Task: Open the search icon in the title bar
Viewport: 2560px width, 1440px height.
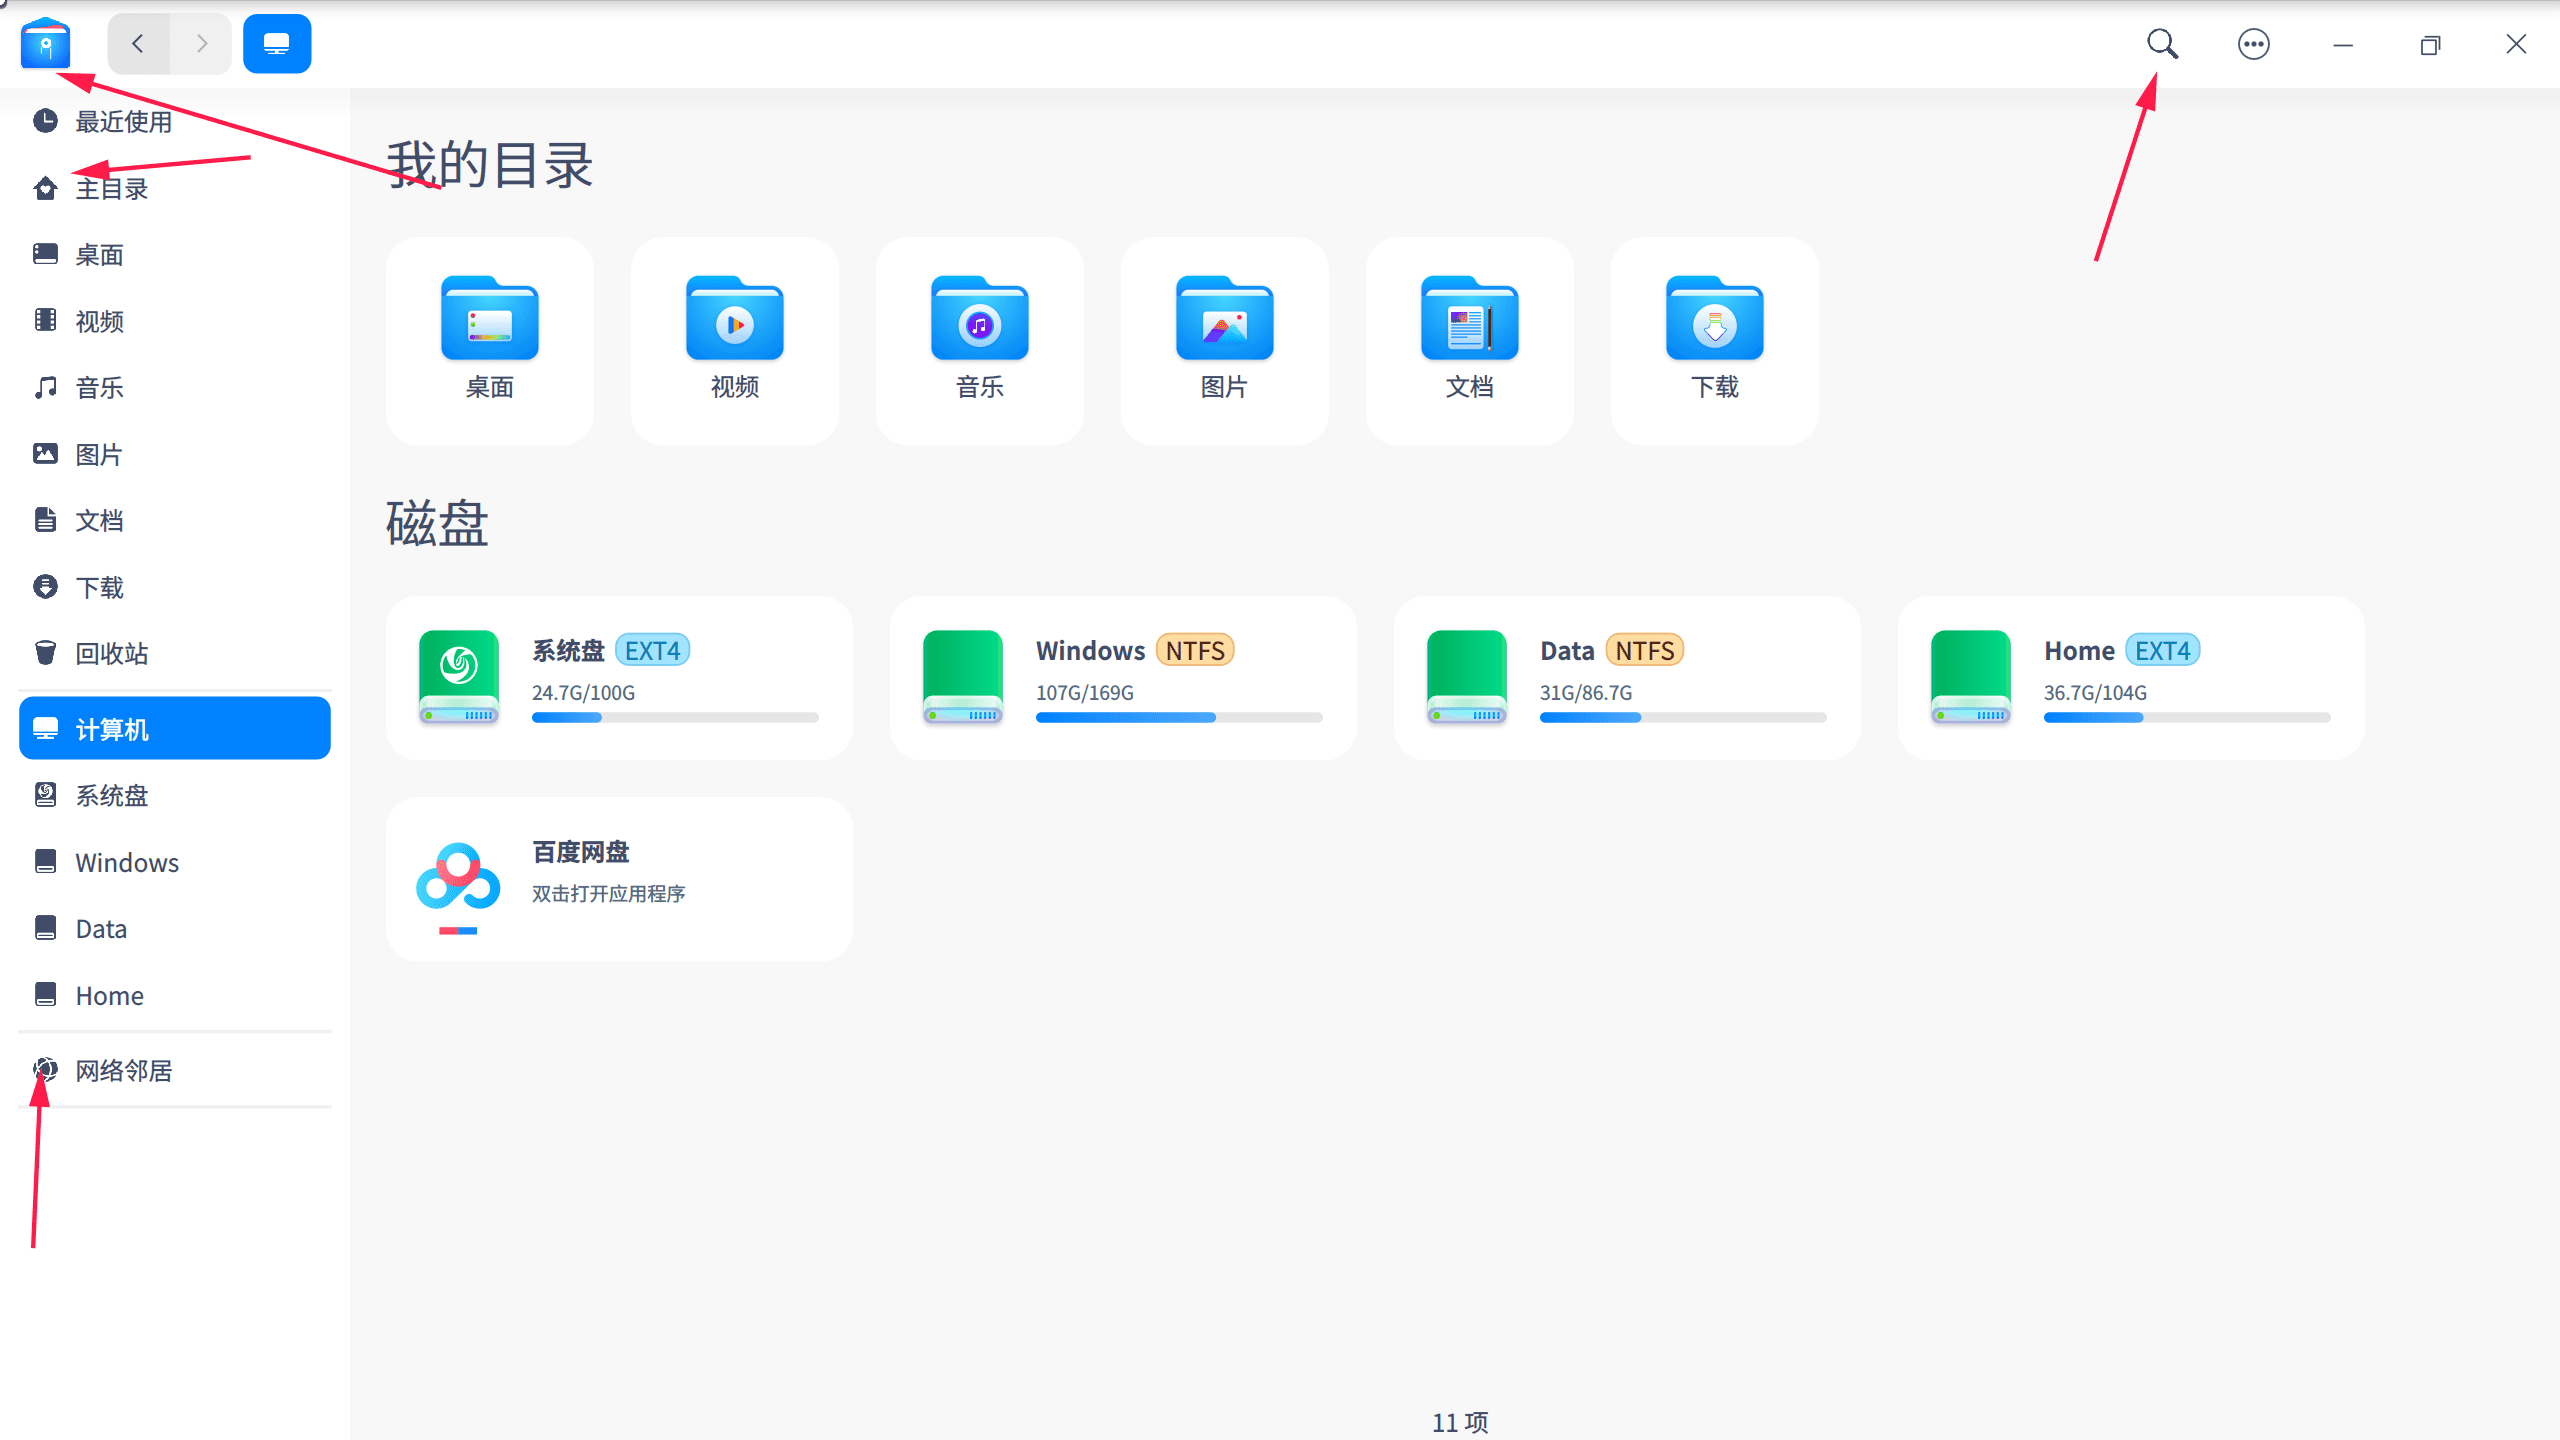Action: (x=2161, y=44)
